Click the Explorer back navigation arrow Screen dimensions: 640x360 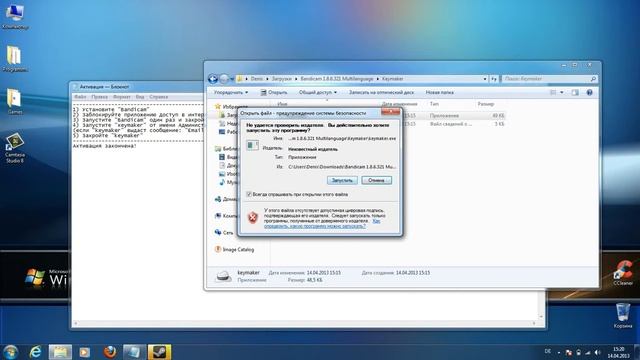213,79
